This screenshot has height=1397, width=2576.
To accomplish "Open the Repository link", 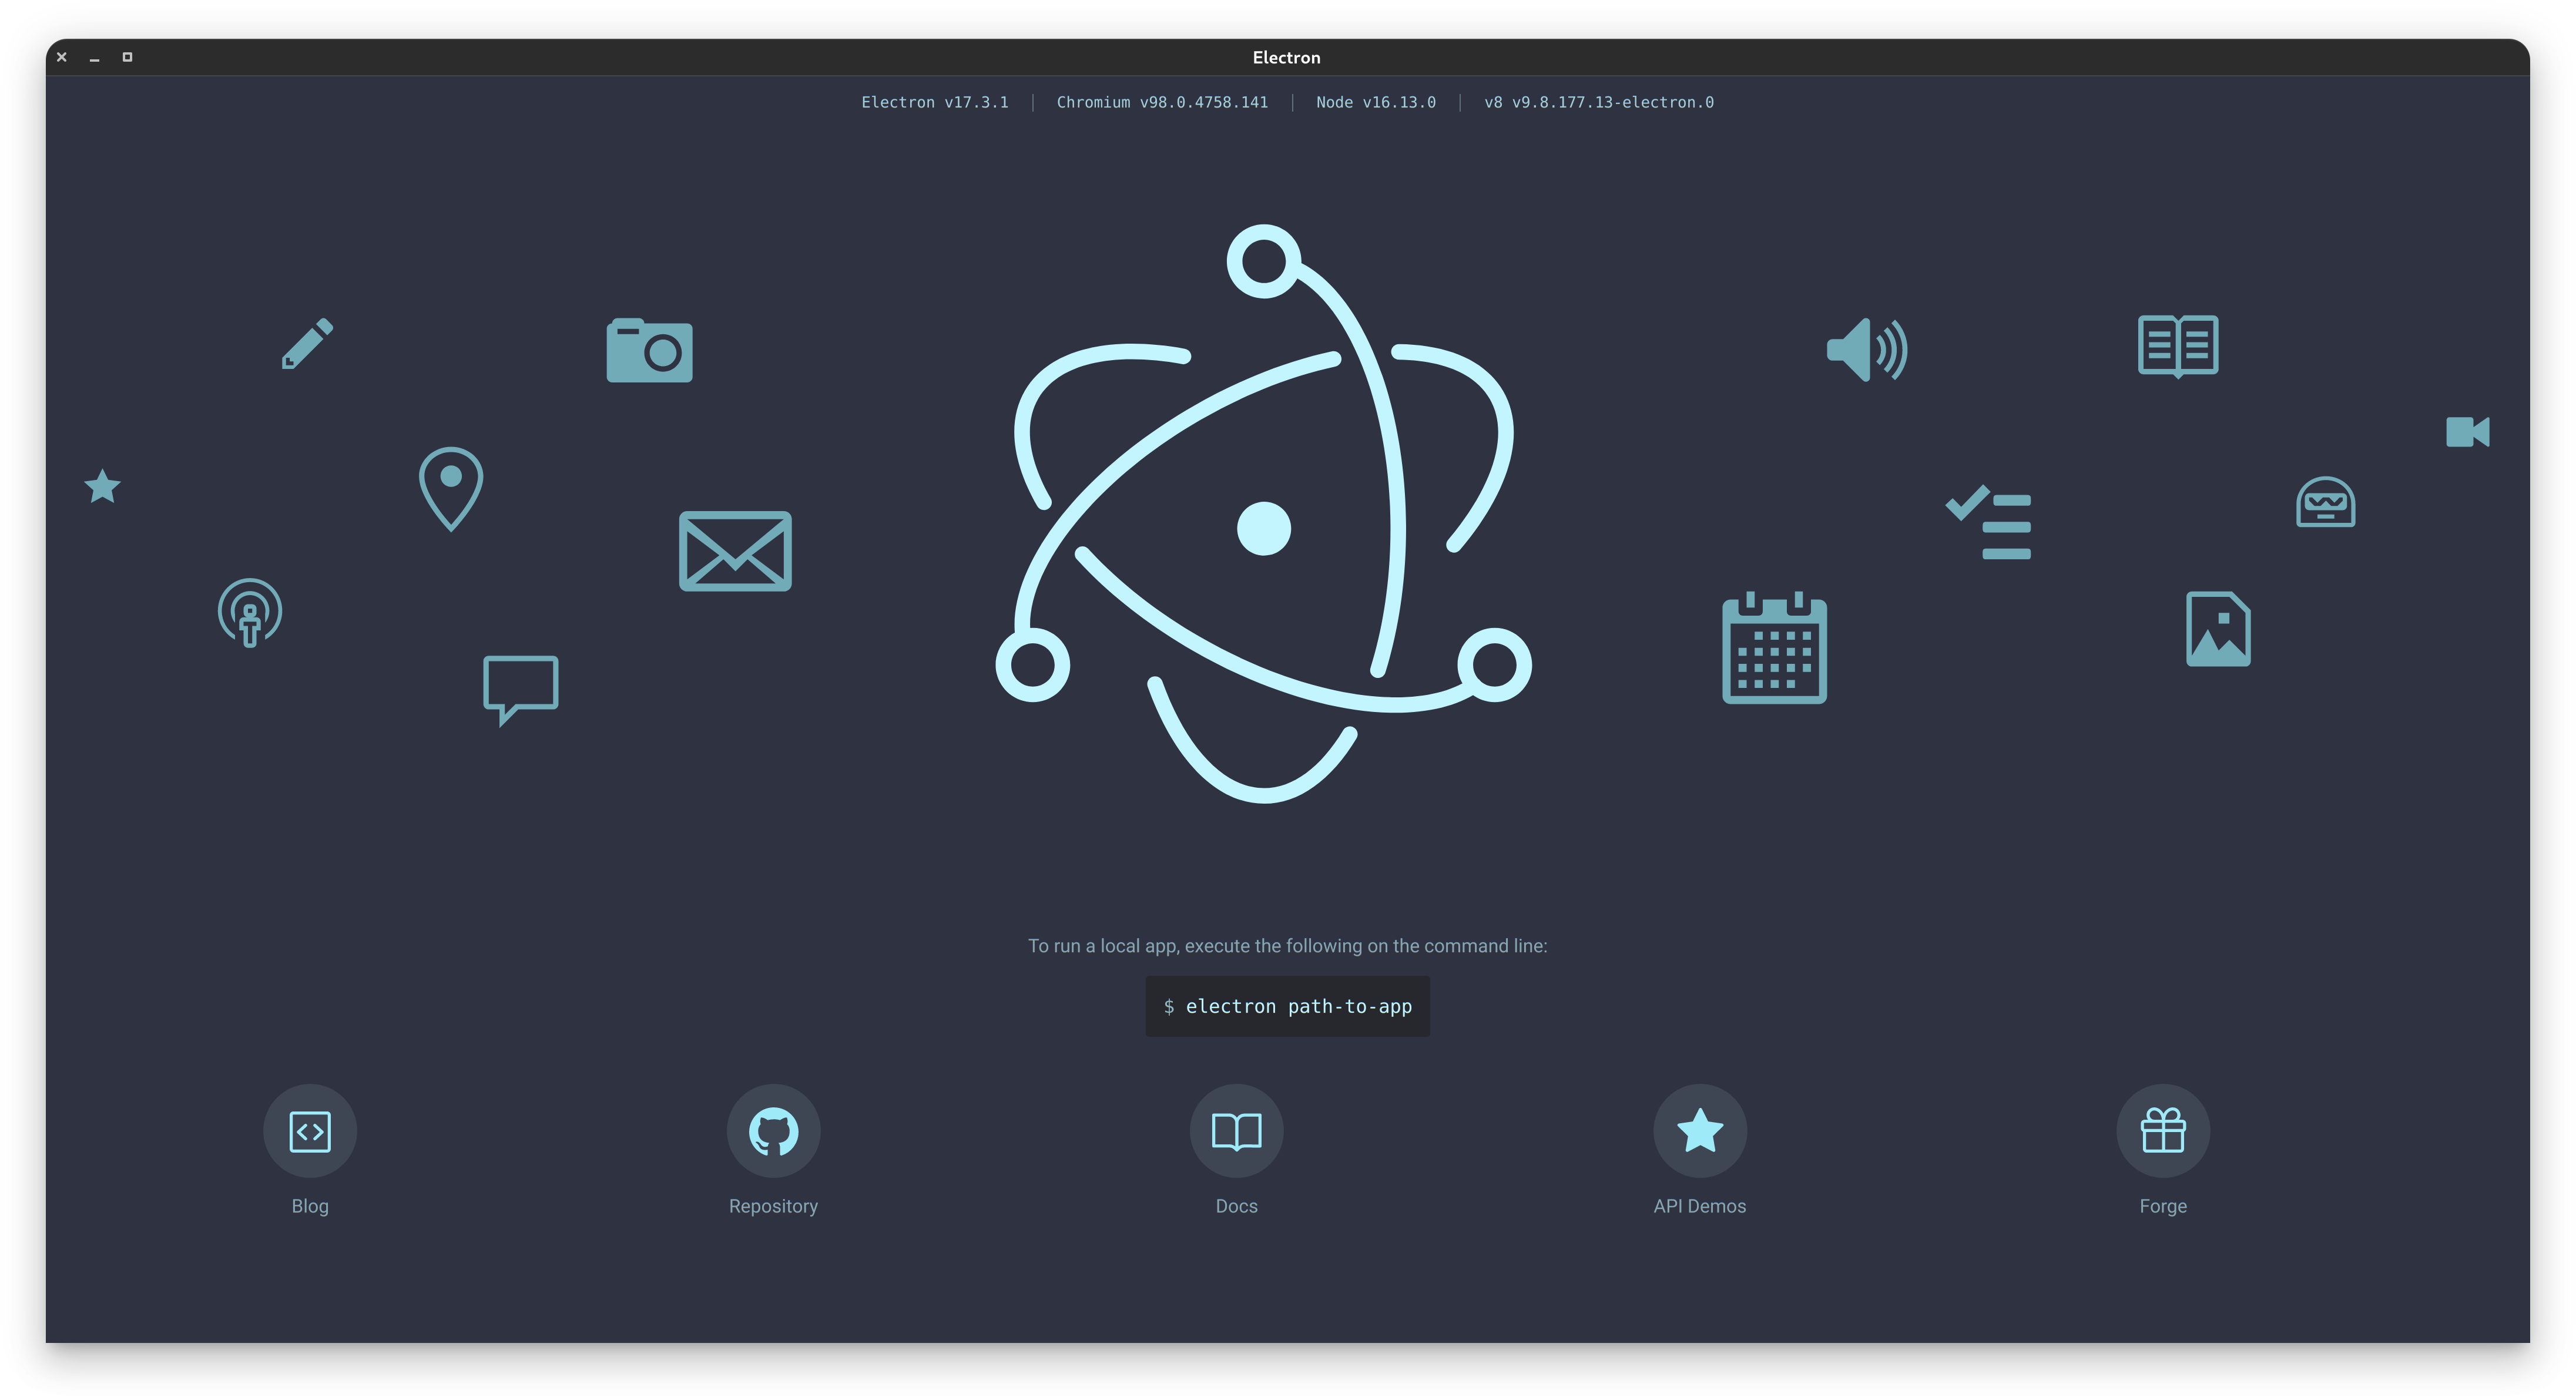I will coord(773,1206).
